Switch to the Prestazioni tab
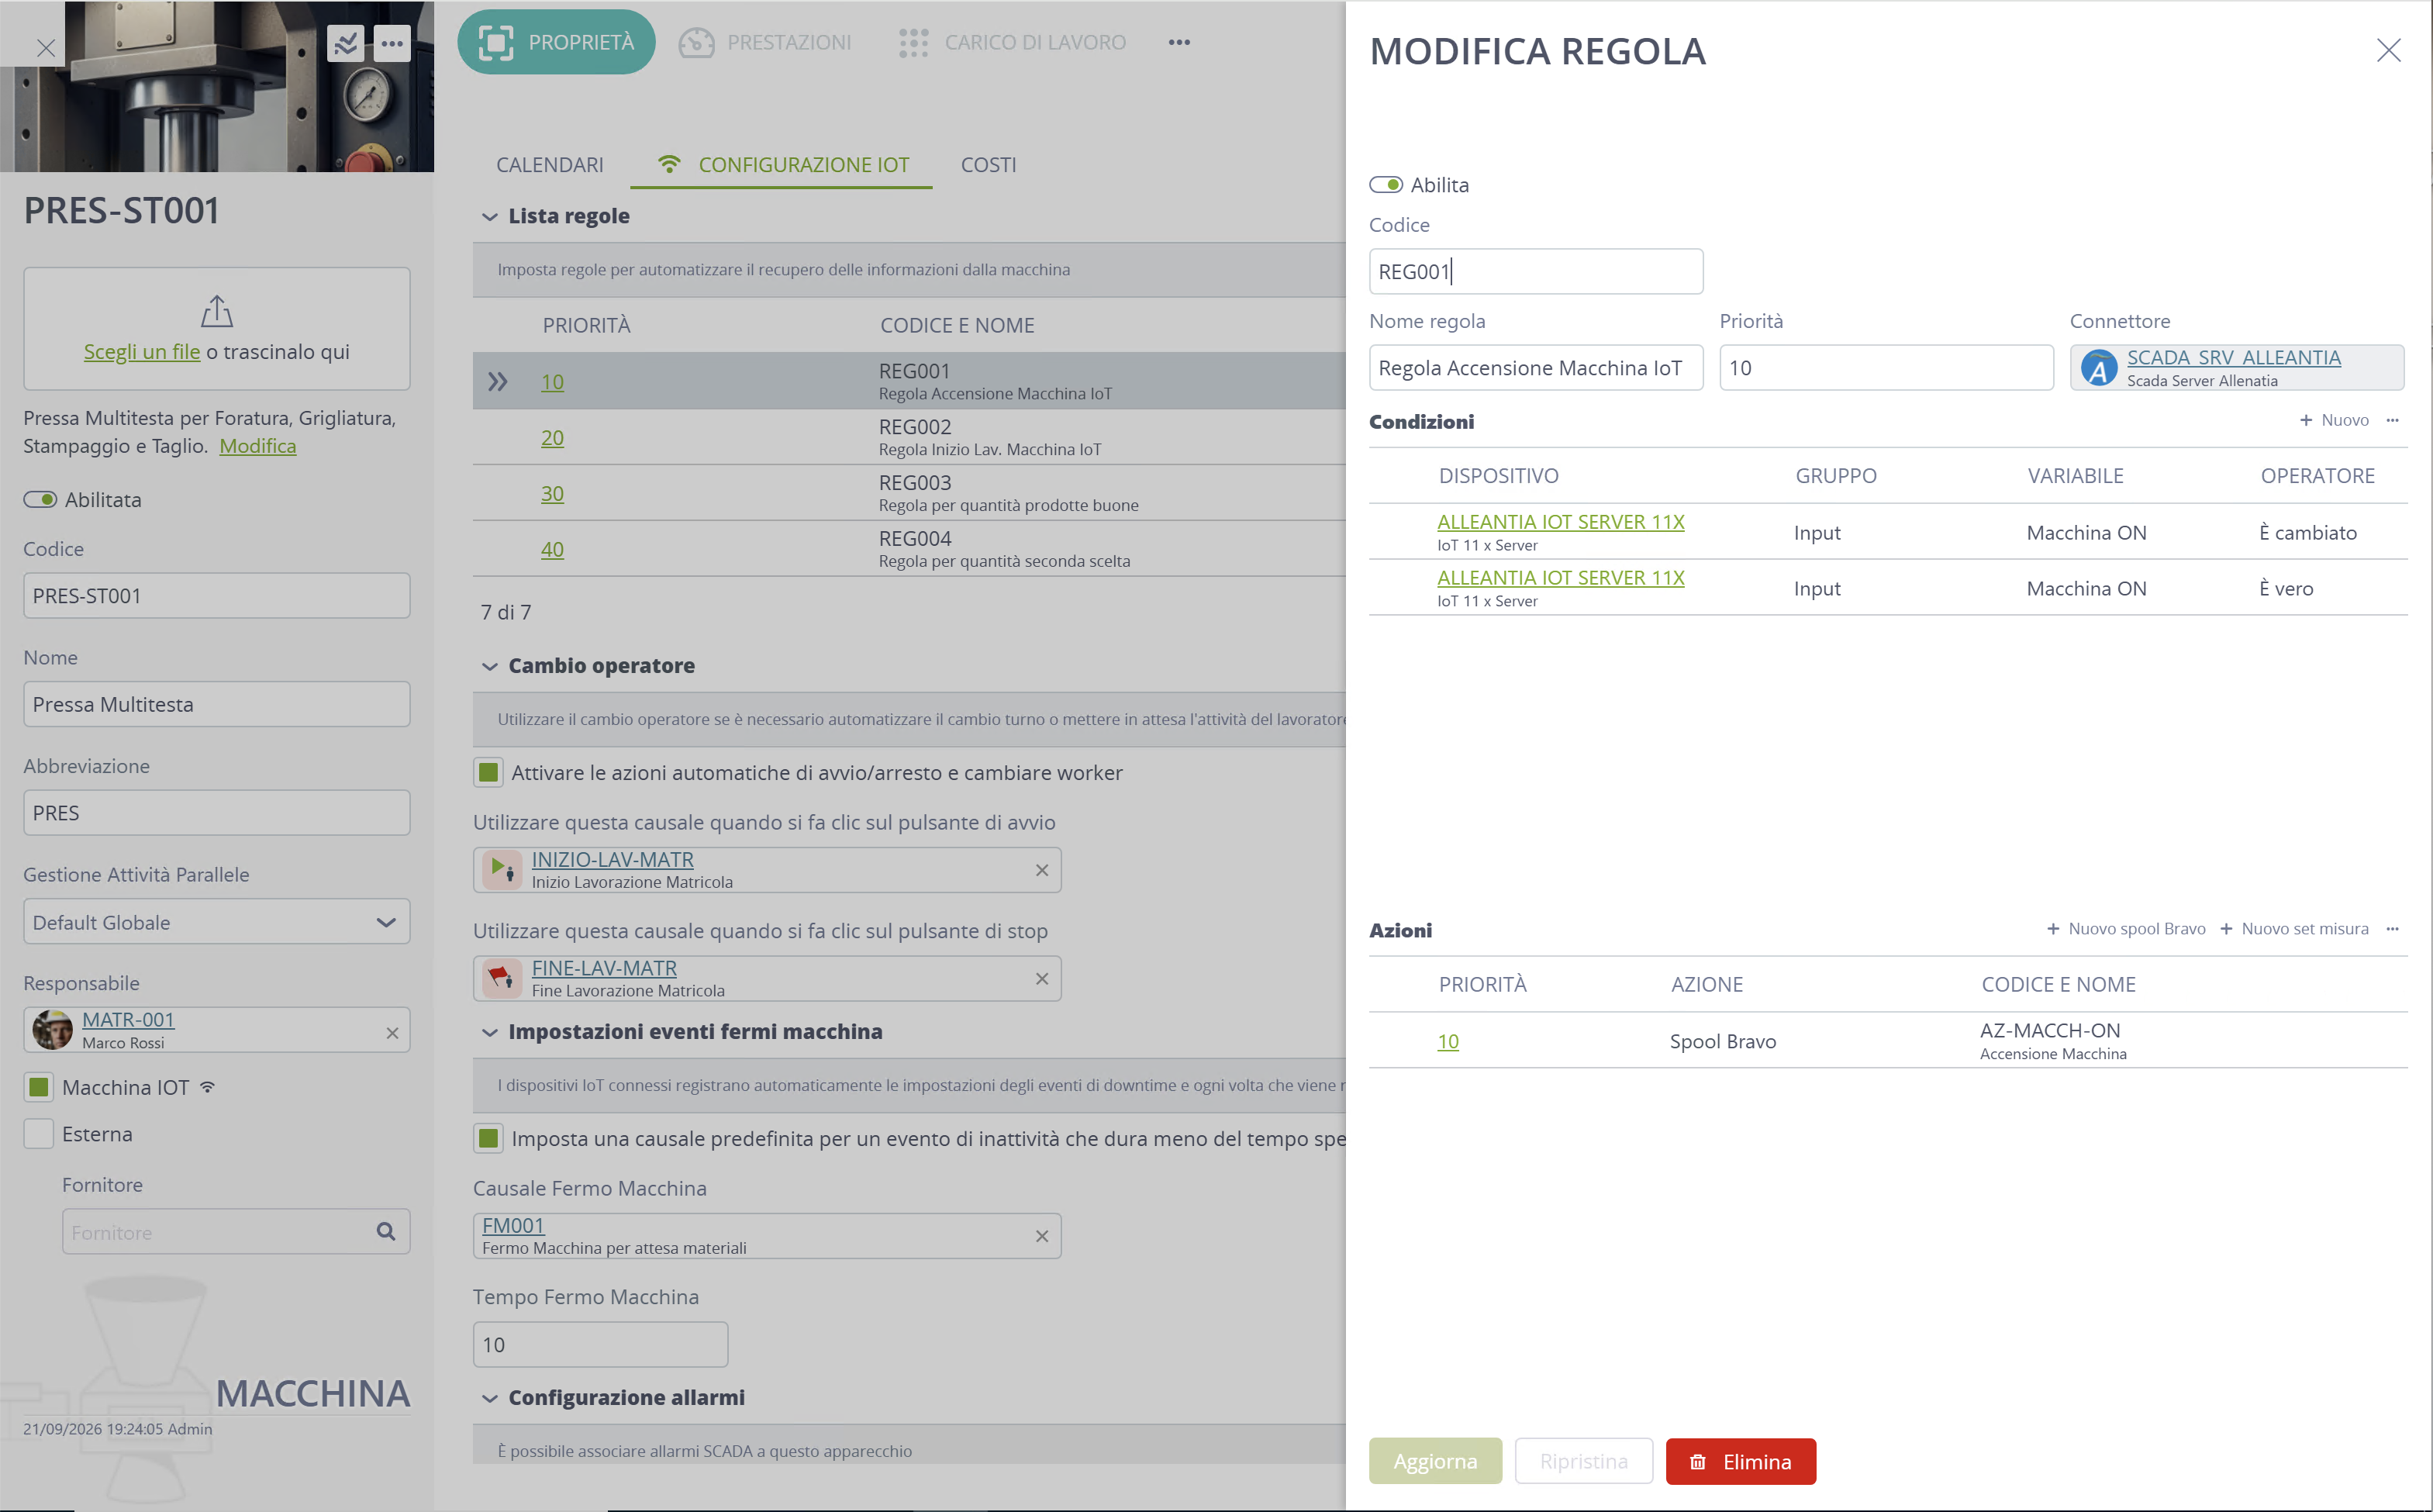 [x=765, y=42]
